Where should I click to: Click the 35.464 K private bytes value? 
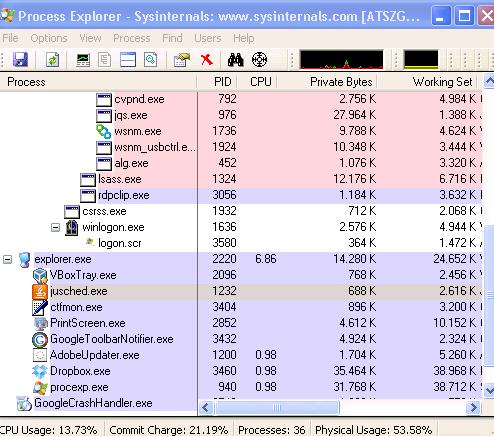(354, 371)
